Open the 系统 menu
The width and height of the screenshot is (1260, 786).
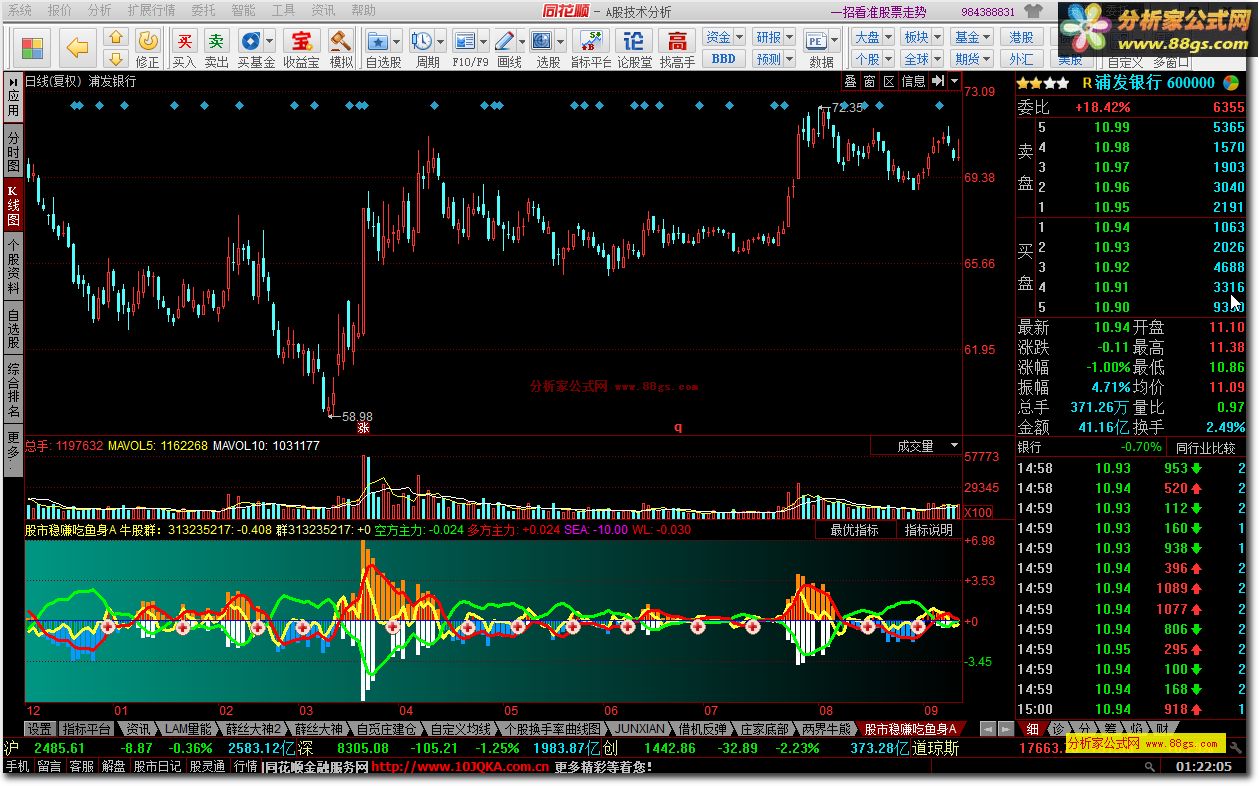pos(20,10)
